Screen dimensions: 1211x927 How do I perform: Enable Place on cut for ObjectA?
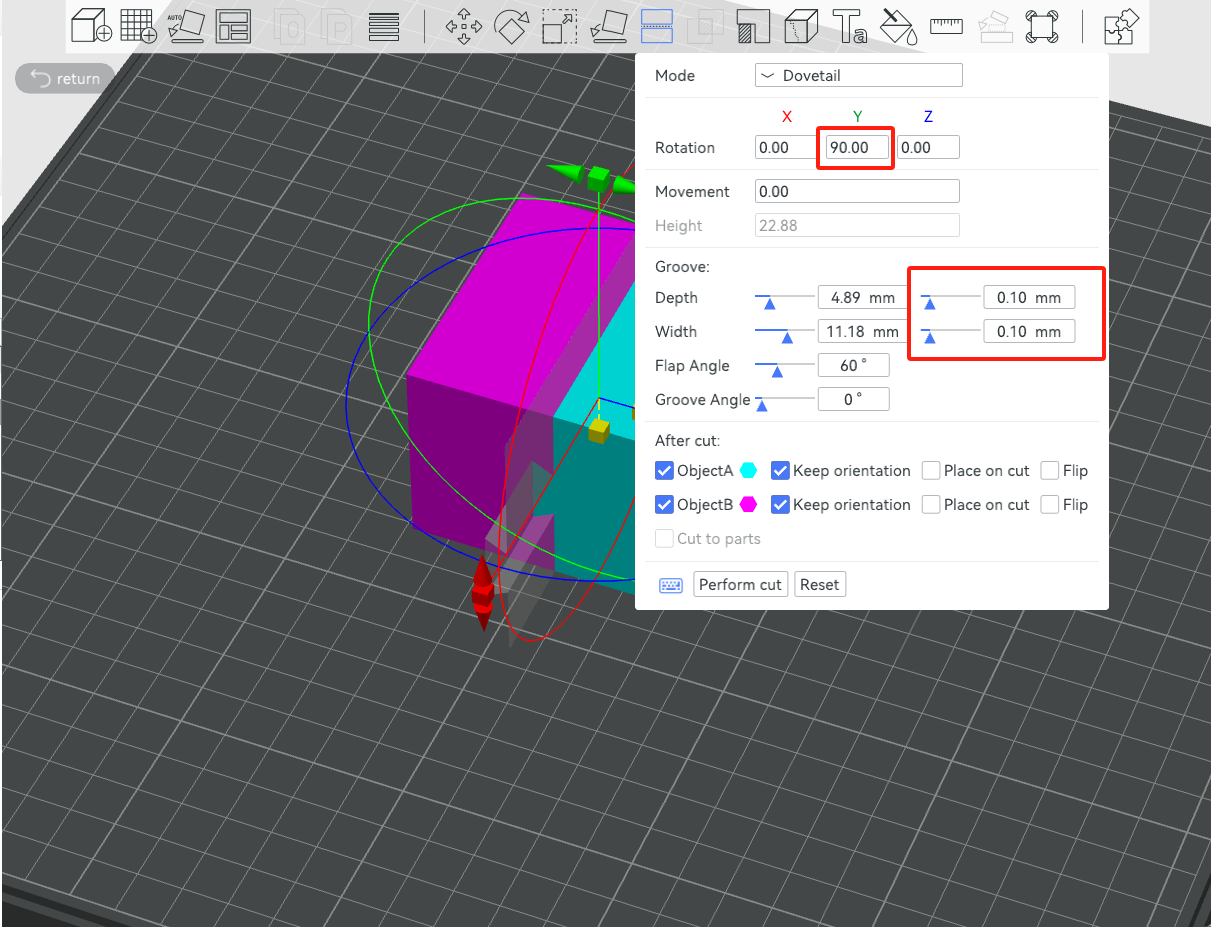931,471
